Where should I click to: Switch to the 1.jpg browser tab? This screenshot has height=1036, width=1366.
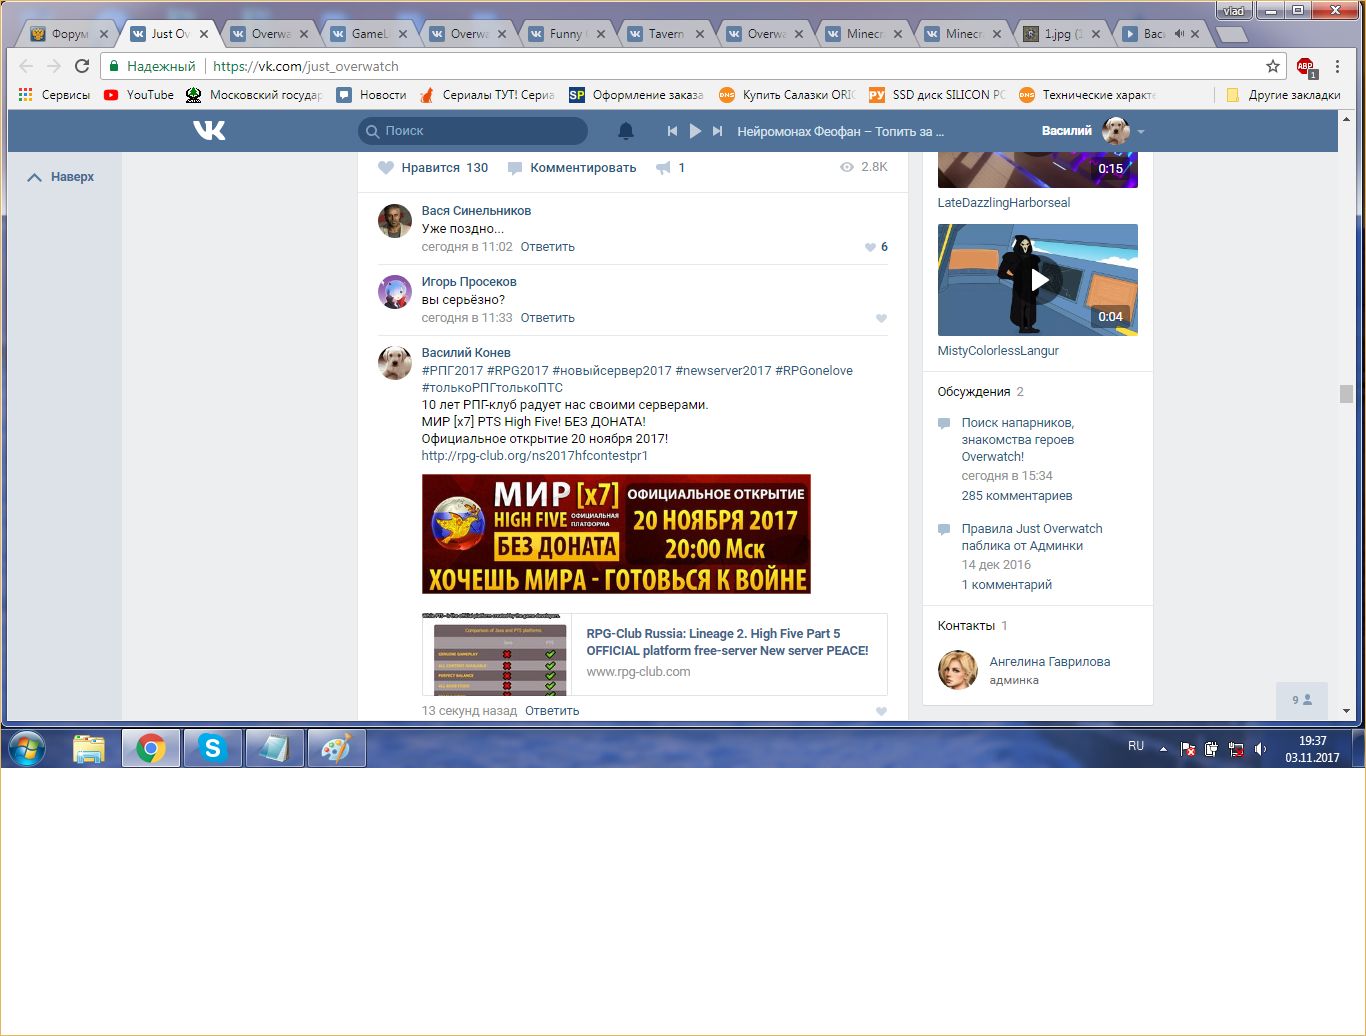[1060, 34]
